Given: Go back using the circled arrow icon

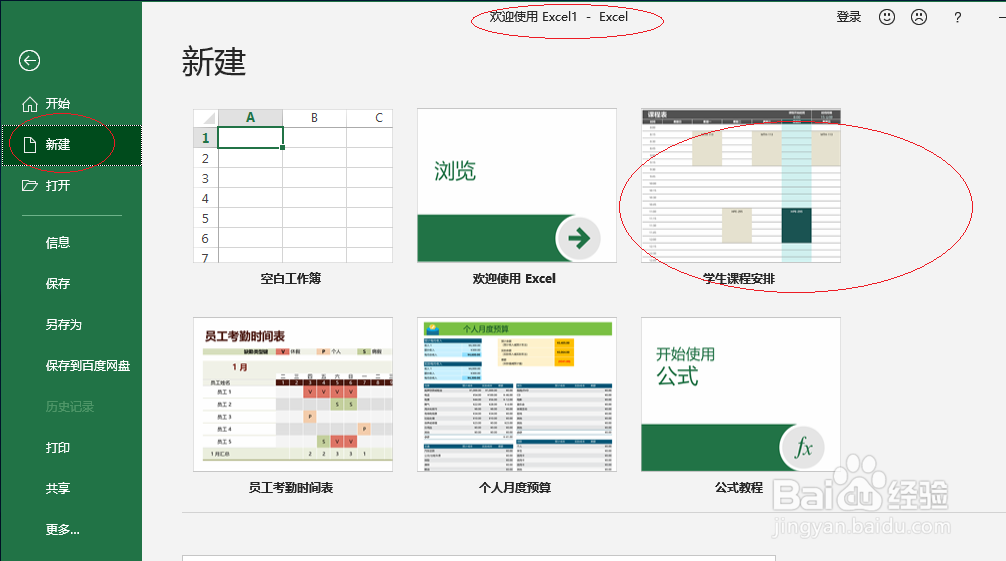Looking at the screenshot, I should pos(30,61).
